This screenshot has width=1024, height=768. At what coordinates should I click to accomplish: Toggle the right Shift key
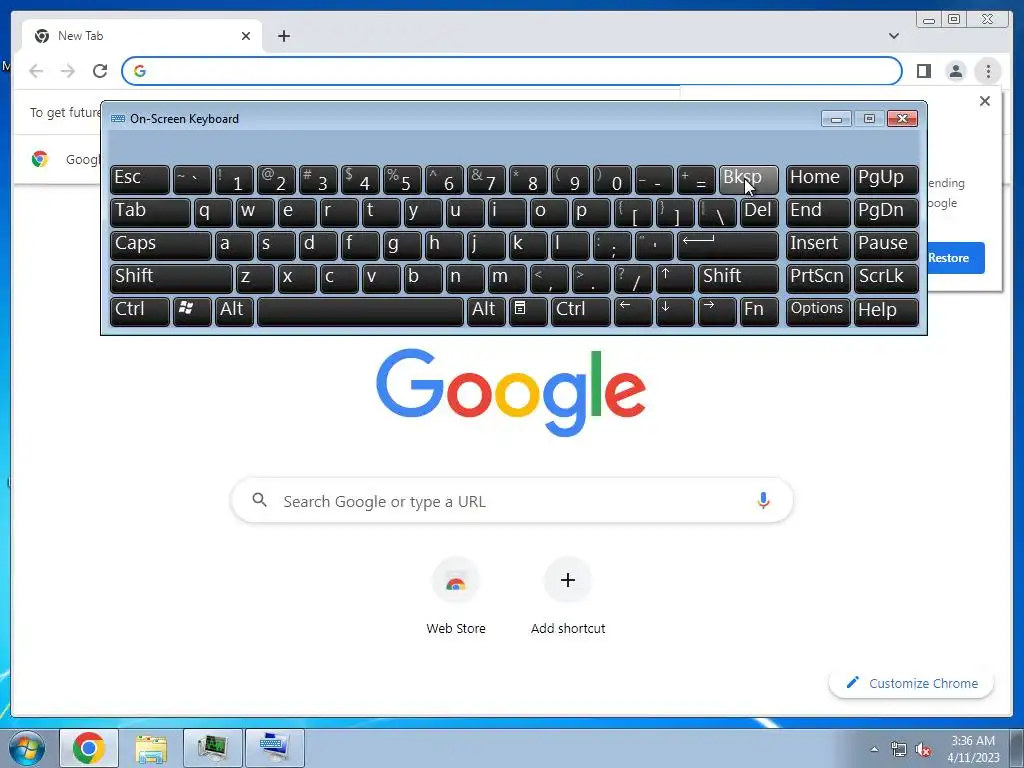coord(738,278)
